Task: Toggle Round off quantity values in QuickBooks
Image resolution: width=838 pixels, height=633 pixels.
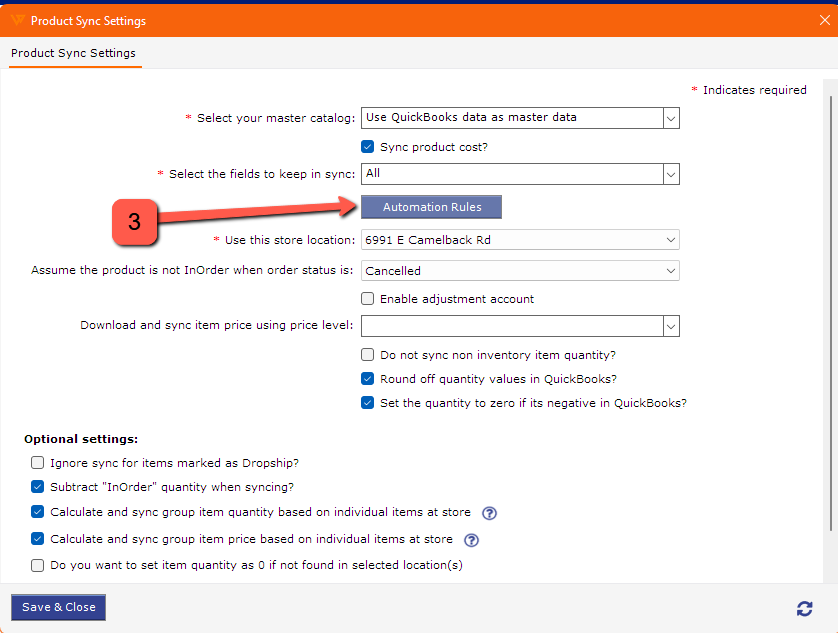Action: click(x=367, y=379)
